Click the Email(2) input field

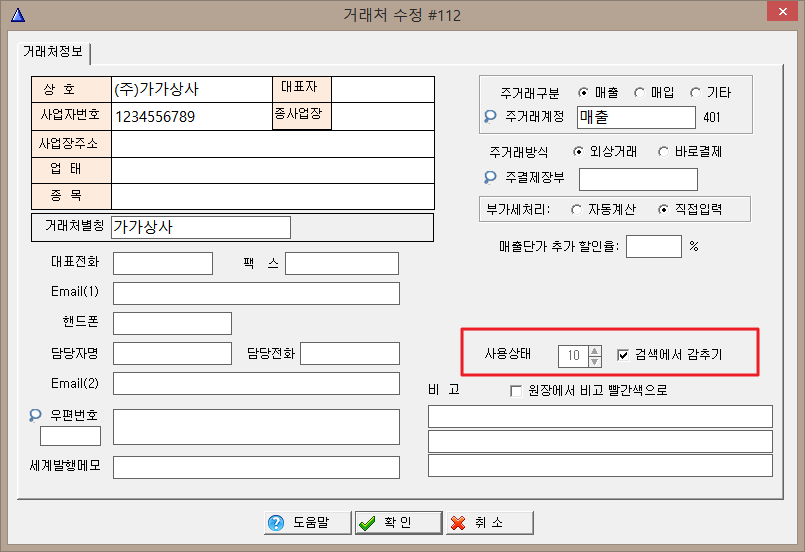pos(256,384)
